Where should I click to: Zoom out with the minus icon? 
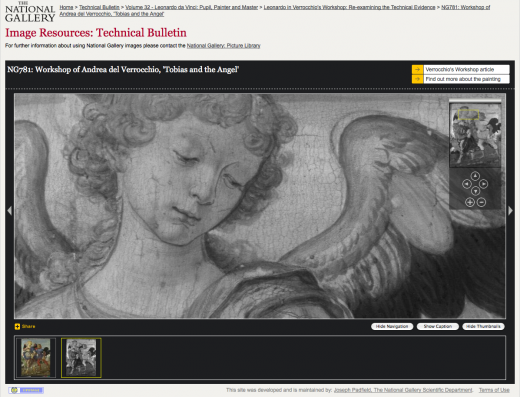pyautogui.click(x=481, y=202)
